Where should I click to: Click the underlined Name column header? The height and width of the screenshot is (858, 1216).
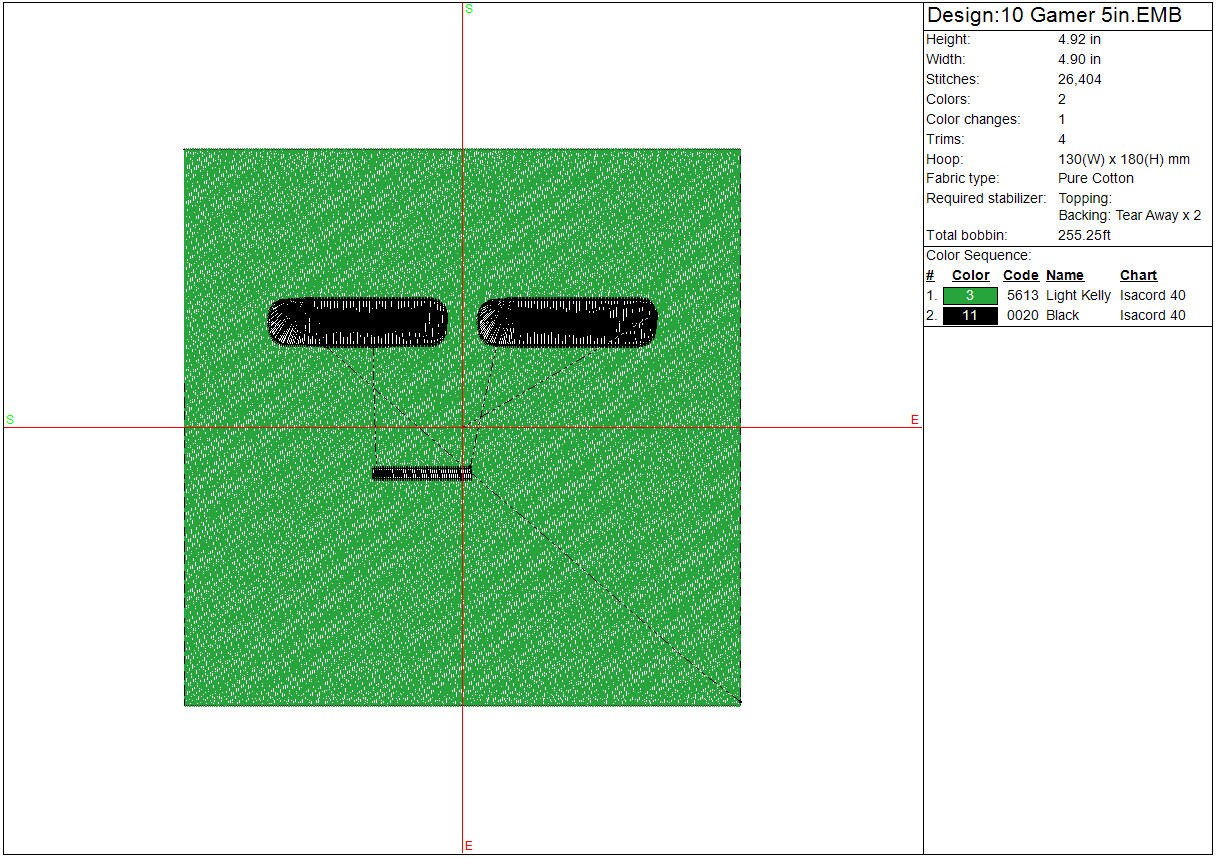(x=1064, y=276)
